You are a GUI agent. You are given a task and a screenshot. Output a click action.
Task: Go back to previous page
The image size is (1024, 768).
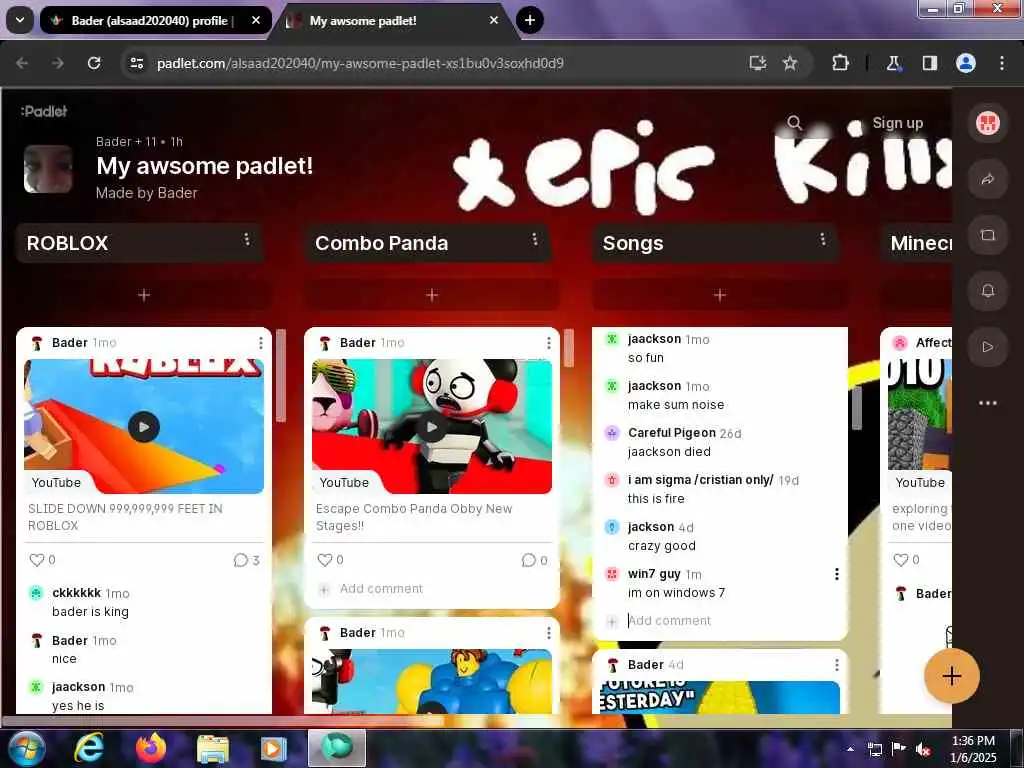tap(22, 63)
